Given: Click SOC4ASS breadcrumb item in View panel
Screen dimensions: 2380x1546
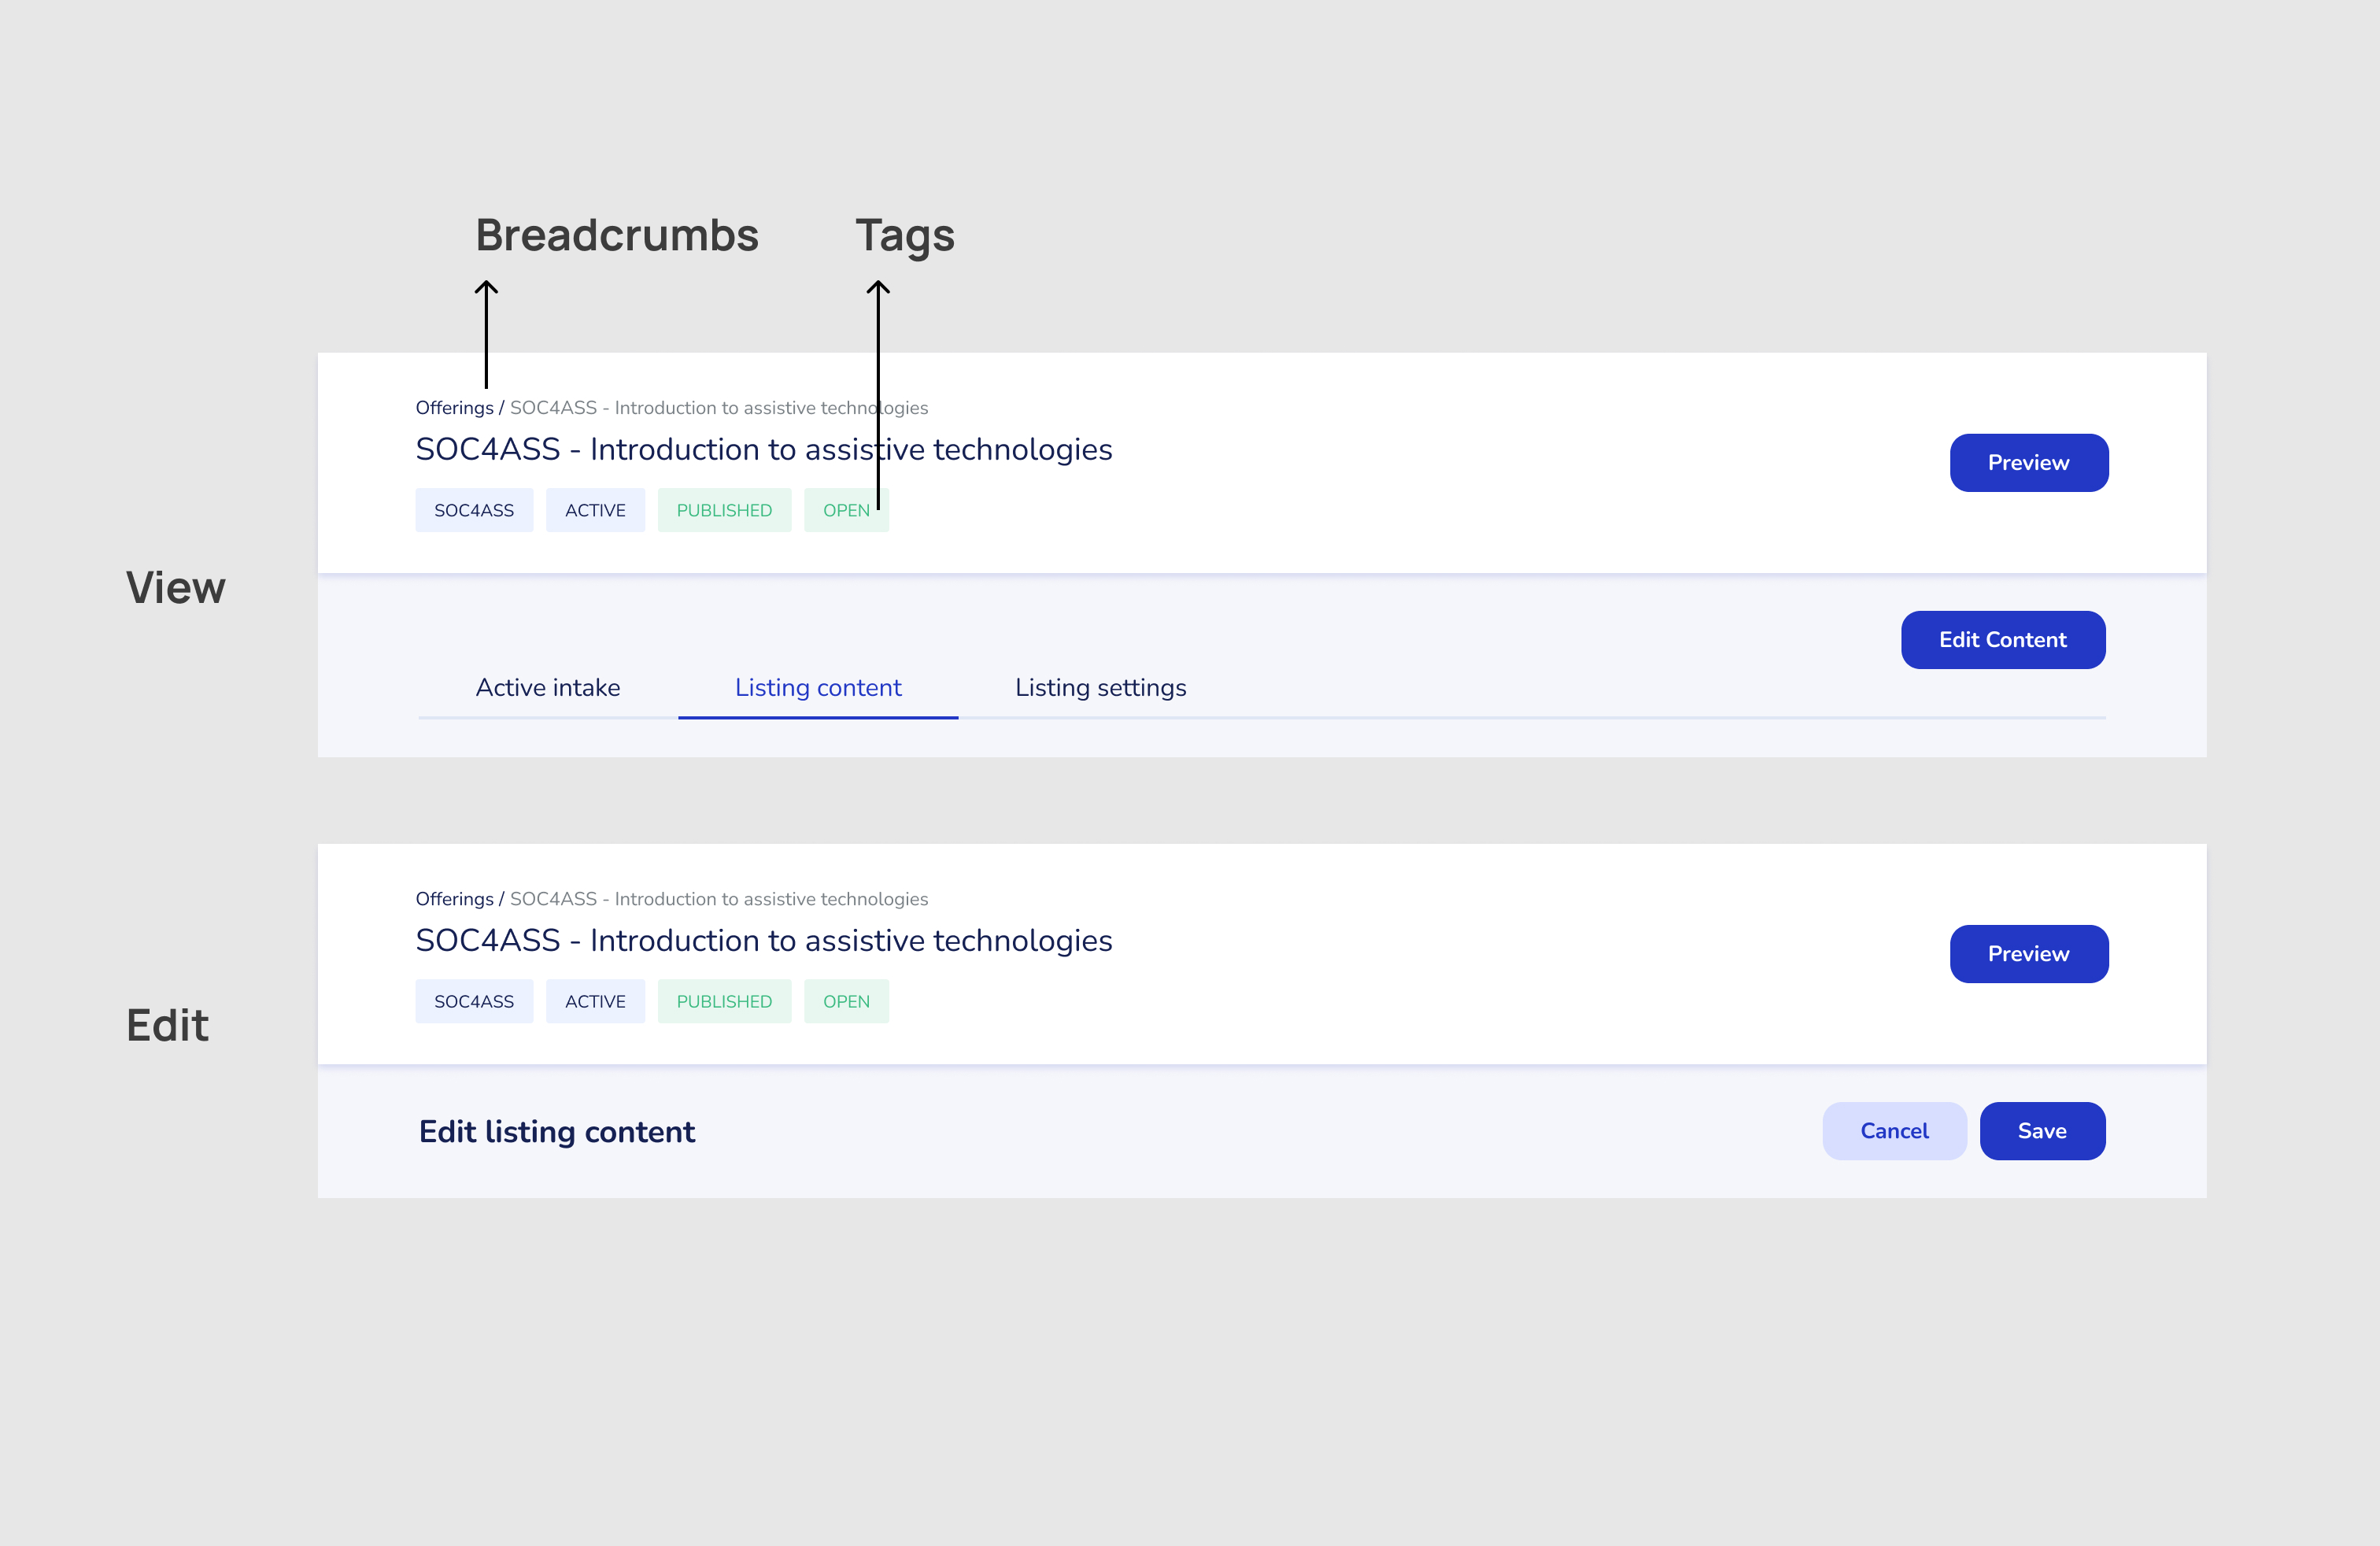Looking at the screenshot, I should (x=718, y=407).
